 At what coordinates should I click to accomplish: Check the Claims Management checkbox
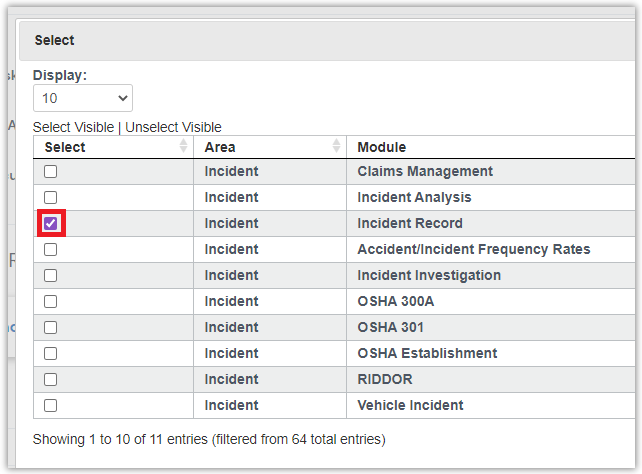[x=51, y=172]
